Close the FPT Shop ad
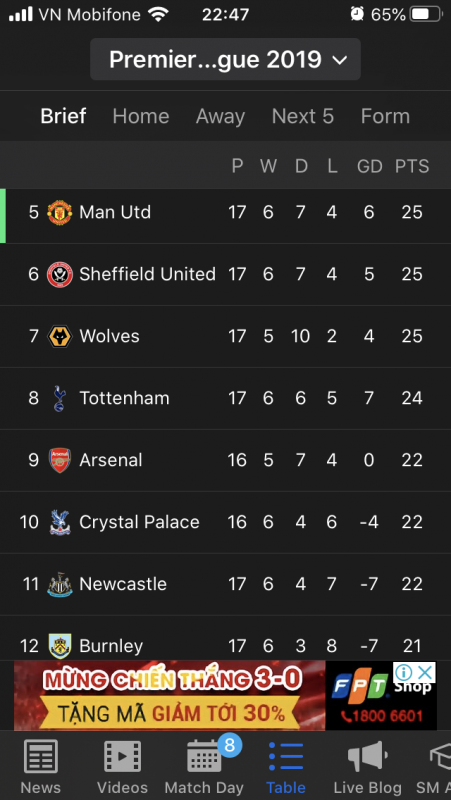 (425, 672)
